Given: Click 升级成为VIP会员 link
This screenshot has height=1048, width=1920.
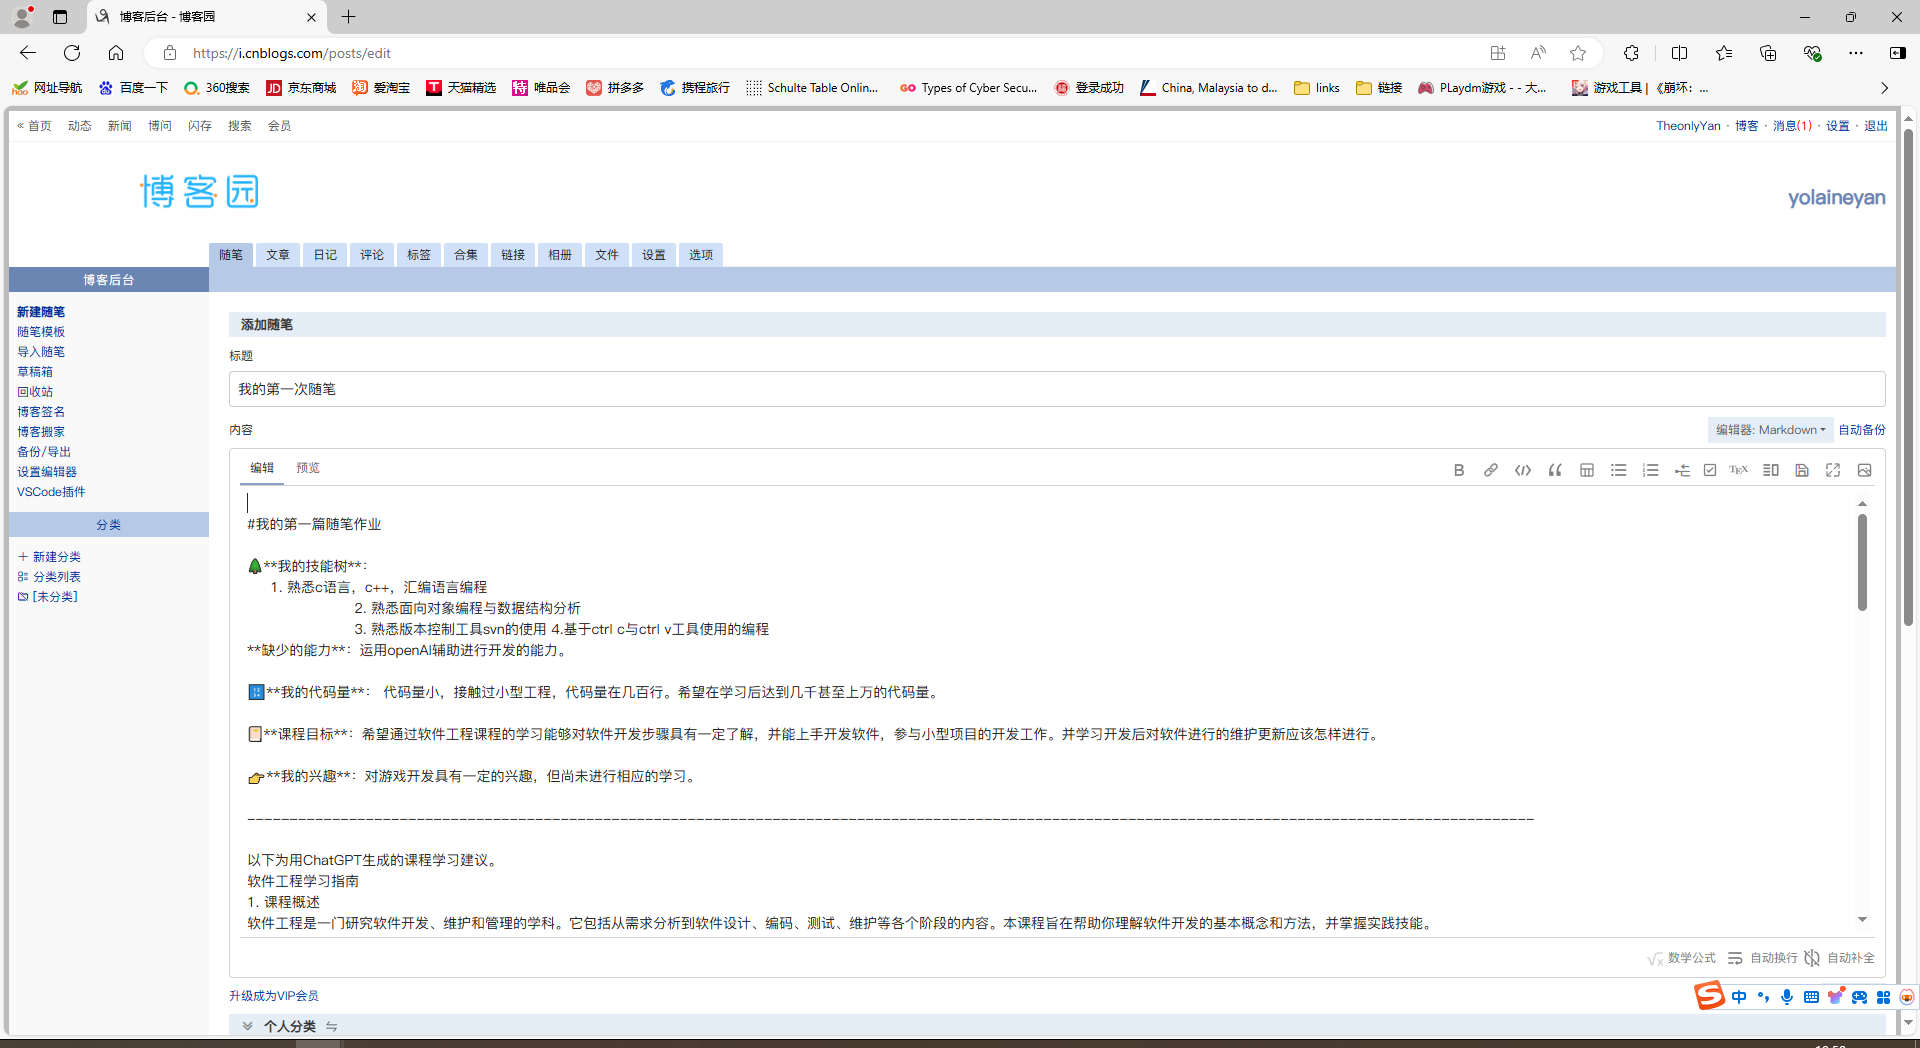Looking at the screenshot, I should (x=274, y=996).
